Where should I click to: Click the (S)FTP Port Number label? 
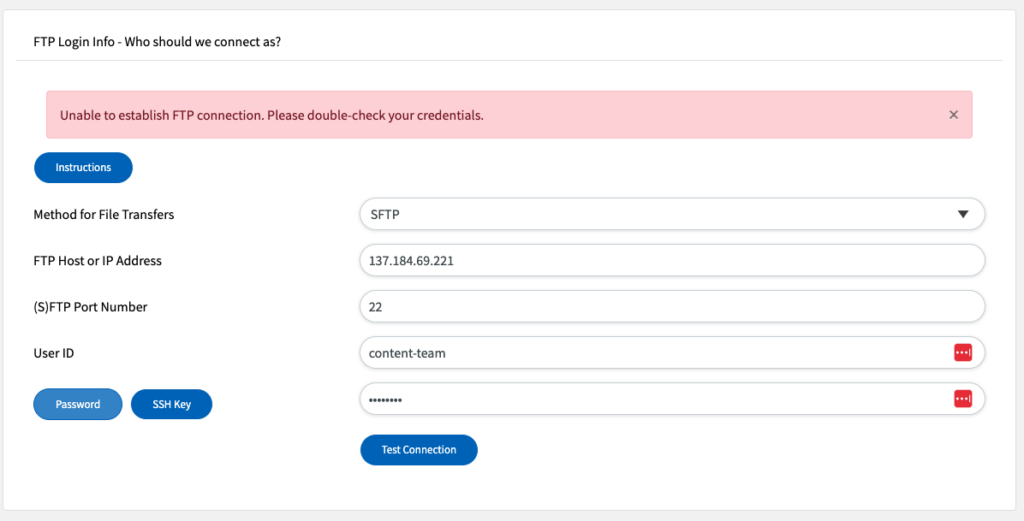90,307
